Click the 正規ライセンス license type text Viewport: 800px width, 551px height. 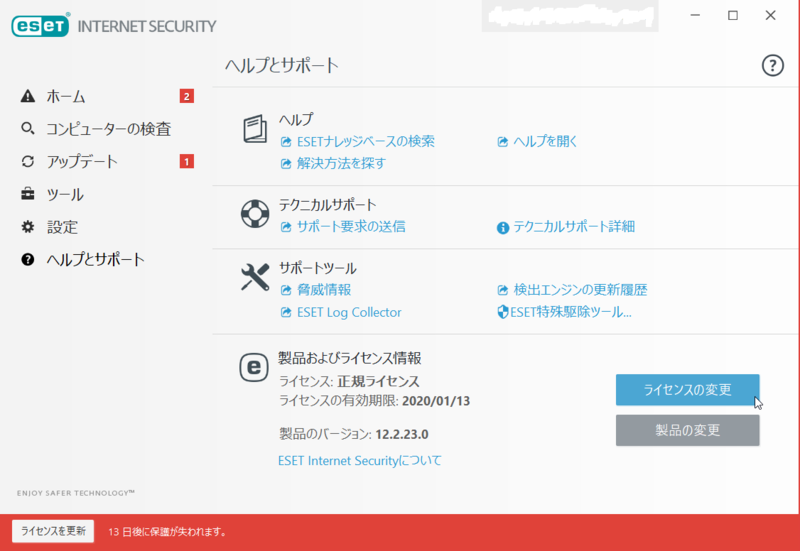click(378, 382)
